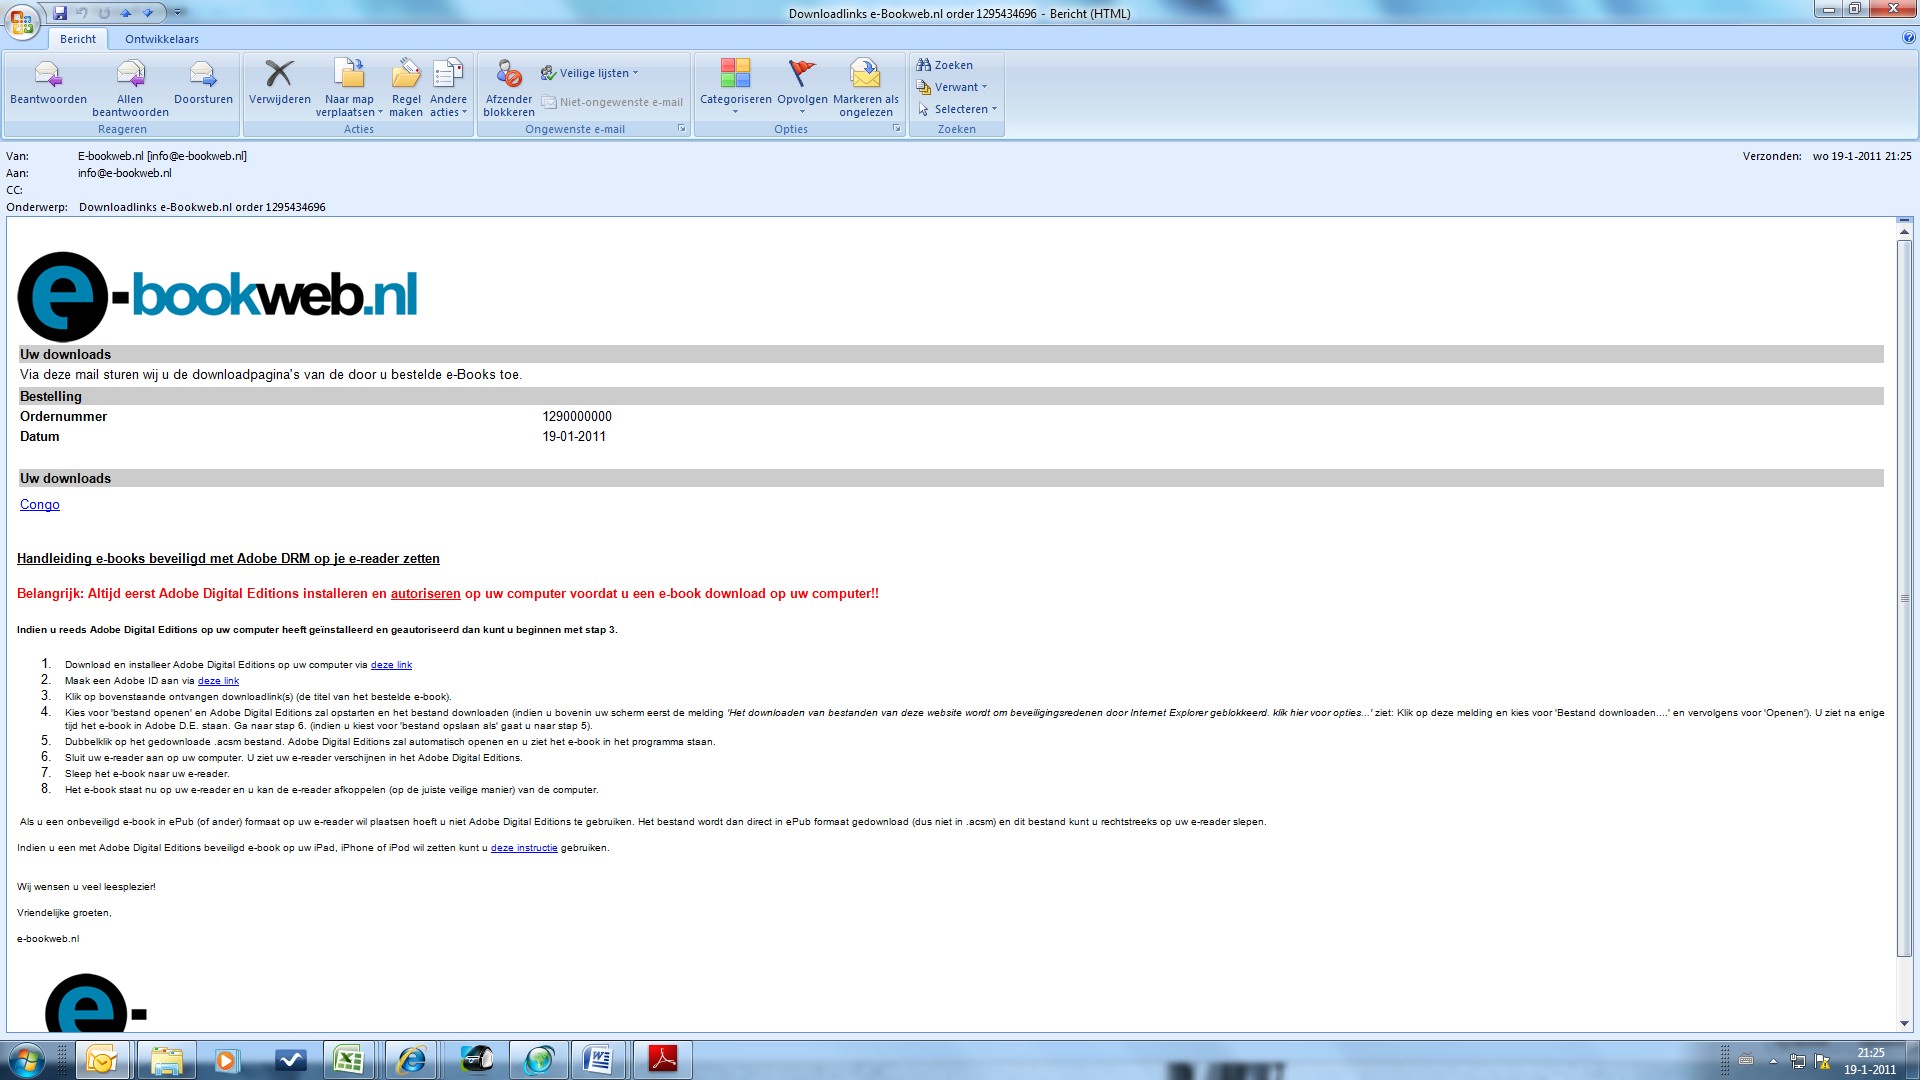This screenshot has width=1920, height=1080.
Task: Open the Veilige lijsten dropdown
Action: [589, 73]
